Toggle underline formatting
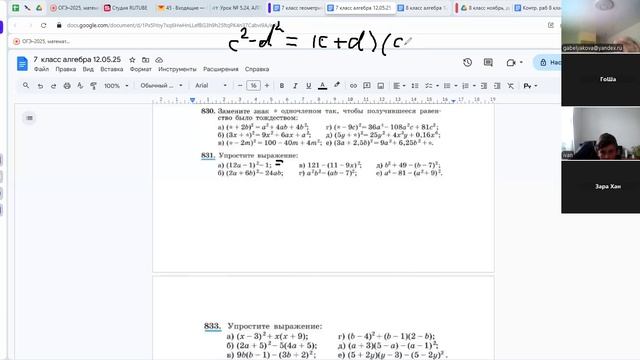Viewport: 640px width, 360px height. point(309,86)
